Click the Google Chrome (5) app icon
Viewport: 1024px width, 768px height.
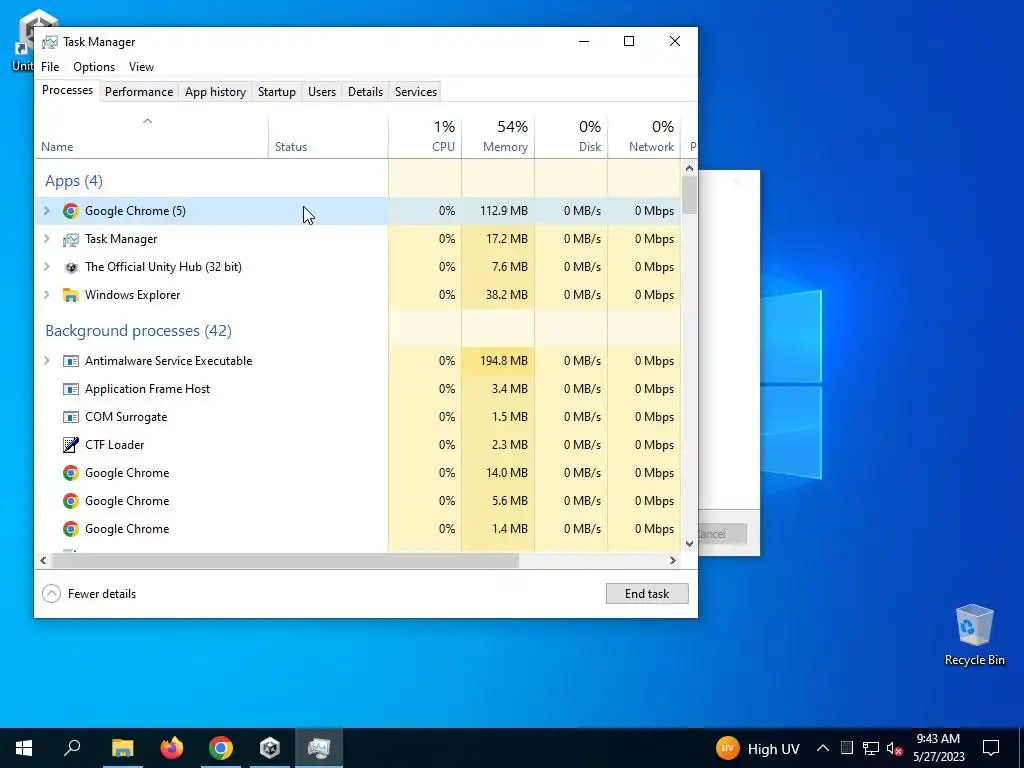71,211
